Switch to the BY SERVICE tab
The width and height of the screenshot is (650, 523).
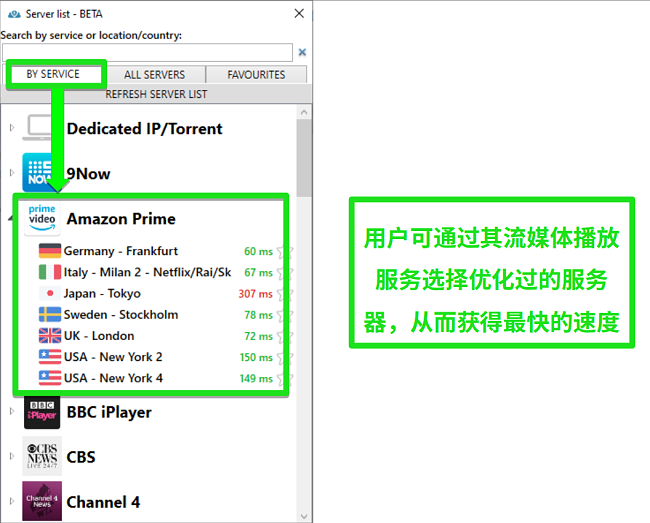53,74
